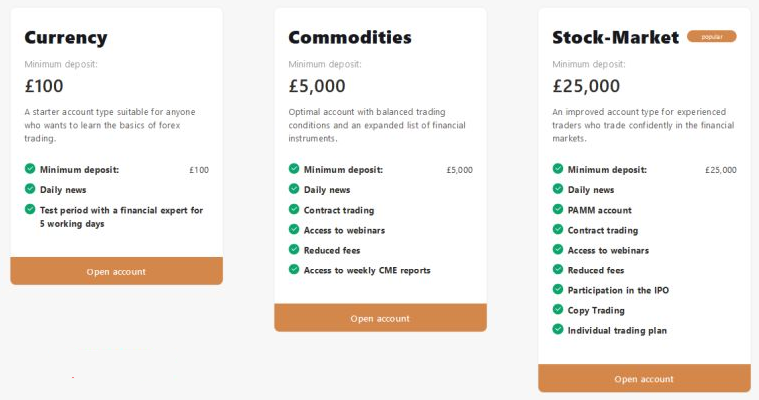
Task: Open account under Currency plan
Action: coord(116,271)
